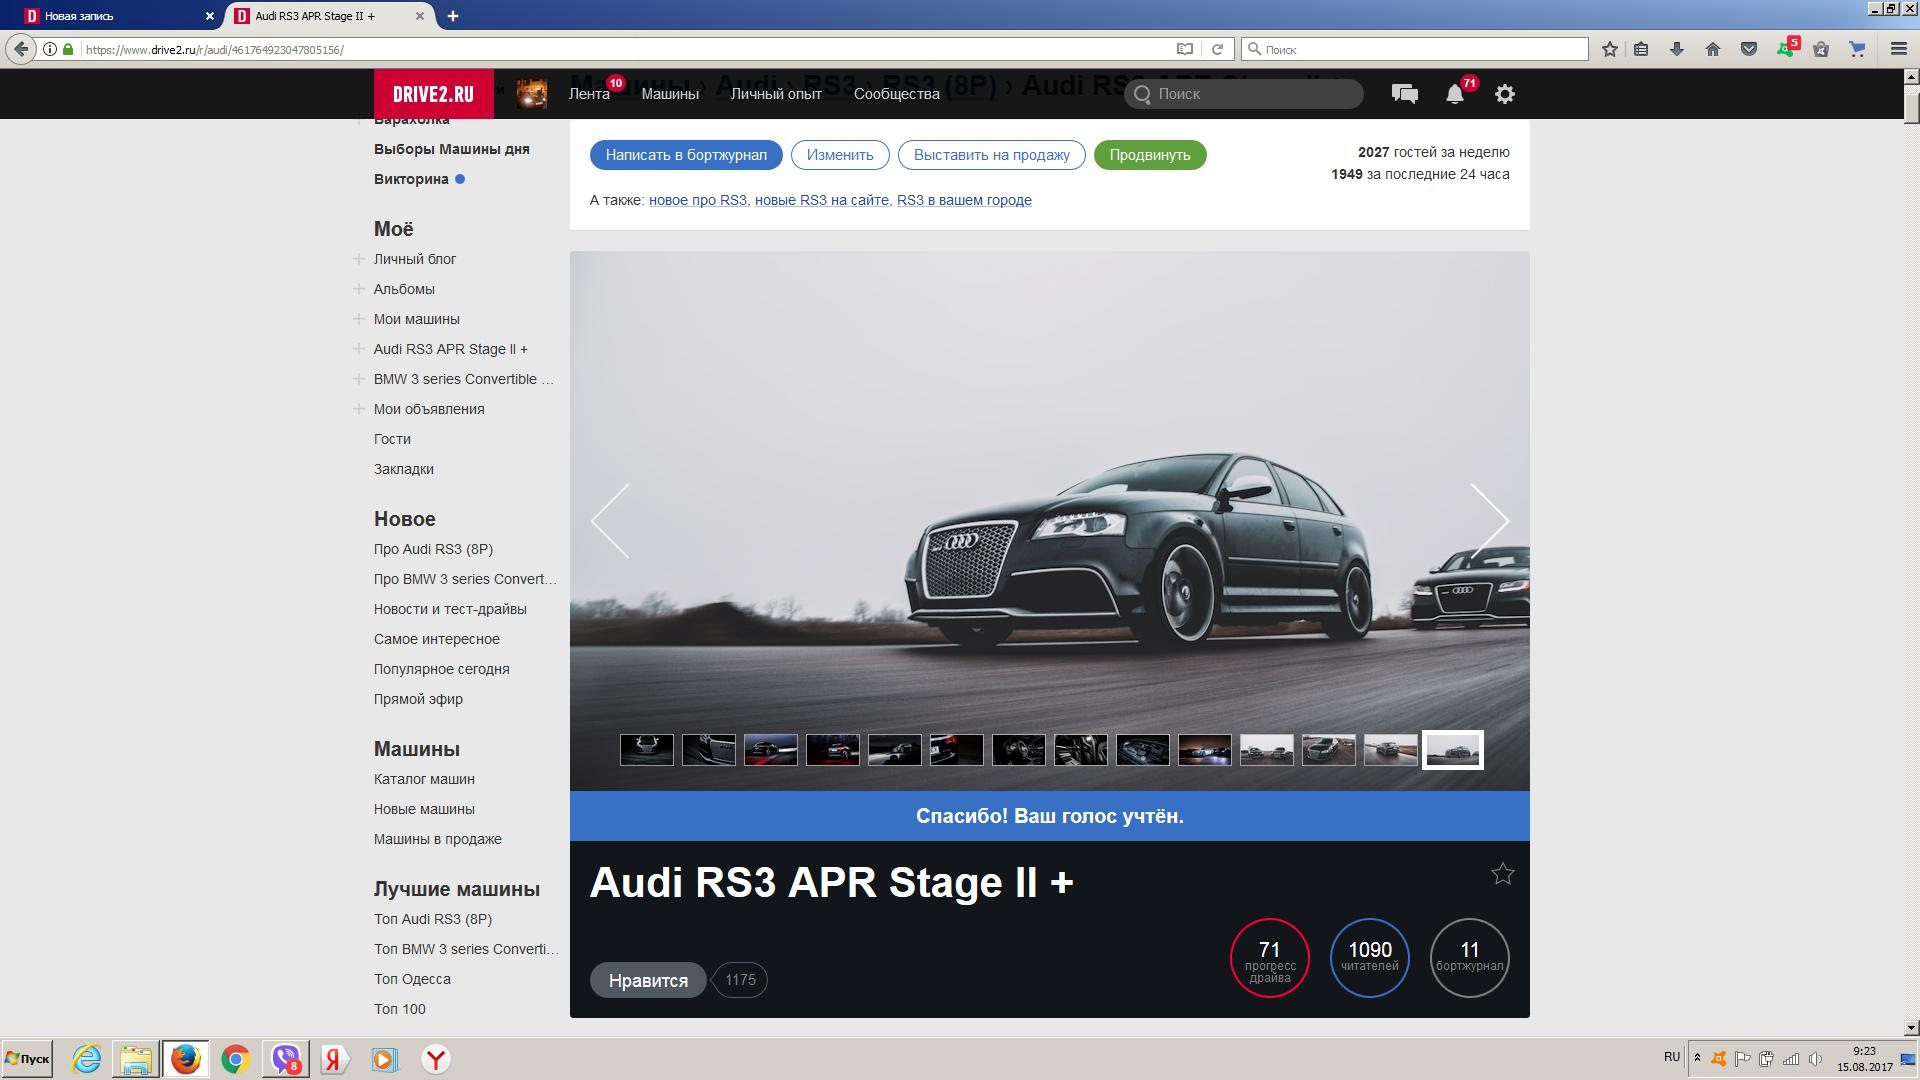Open Windows Explorer folder in taskbar
Viewport: 1920px width, 1080px height.
coord(136,1059)
